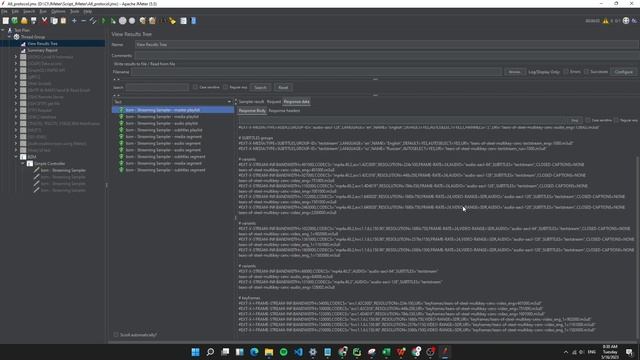
Task: Click the Configure button
Action: (624, 72)
